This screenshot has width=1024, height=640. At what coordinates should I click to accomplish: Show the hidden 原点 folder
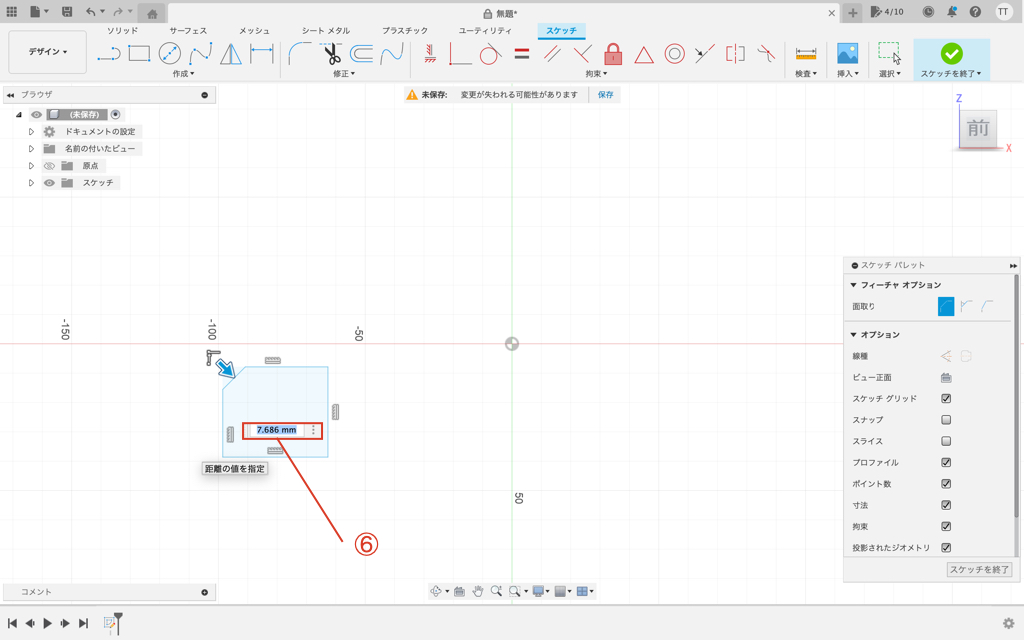click(x=49, y=166)
